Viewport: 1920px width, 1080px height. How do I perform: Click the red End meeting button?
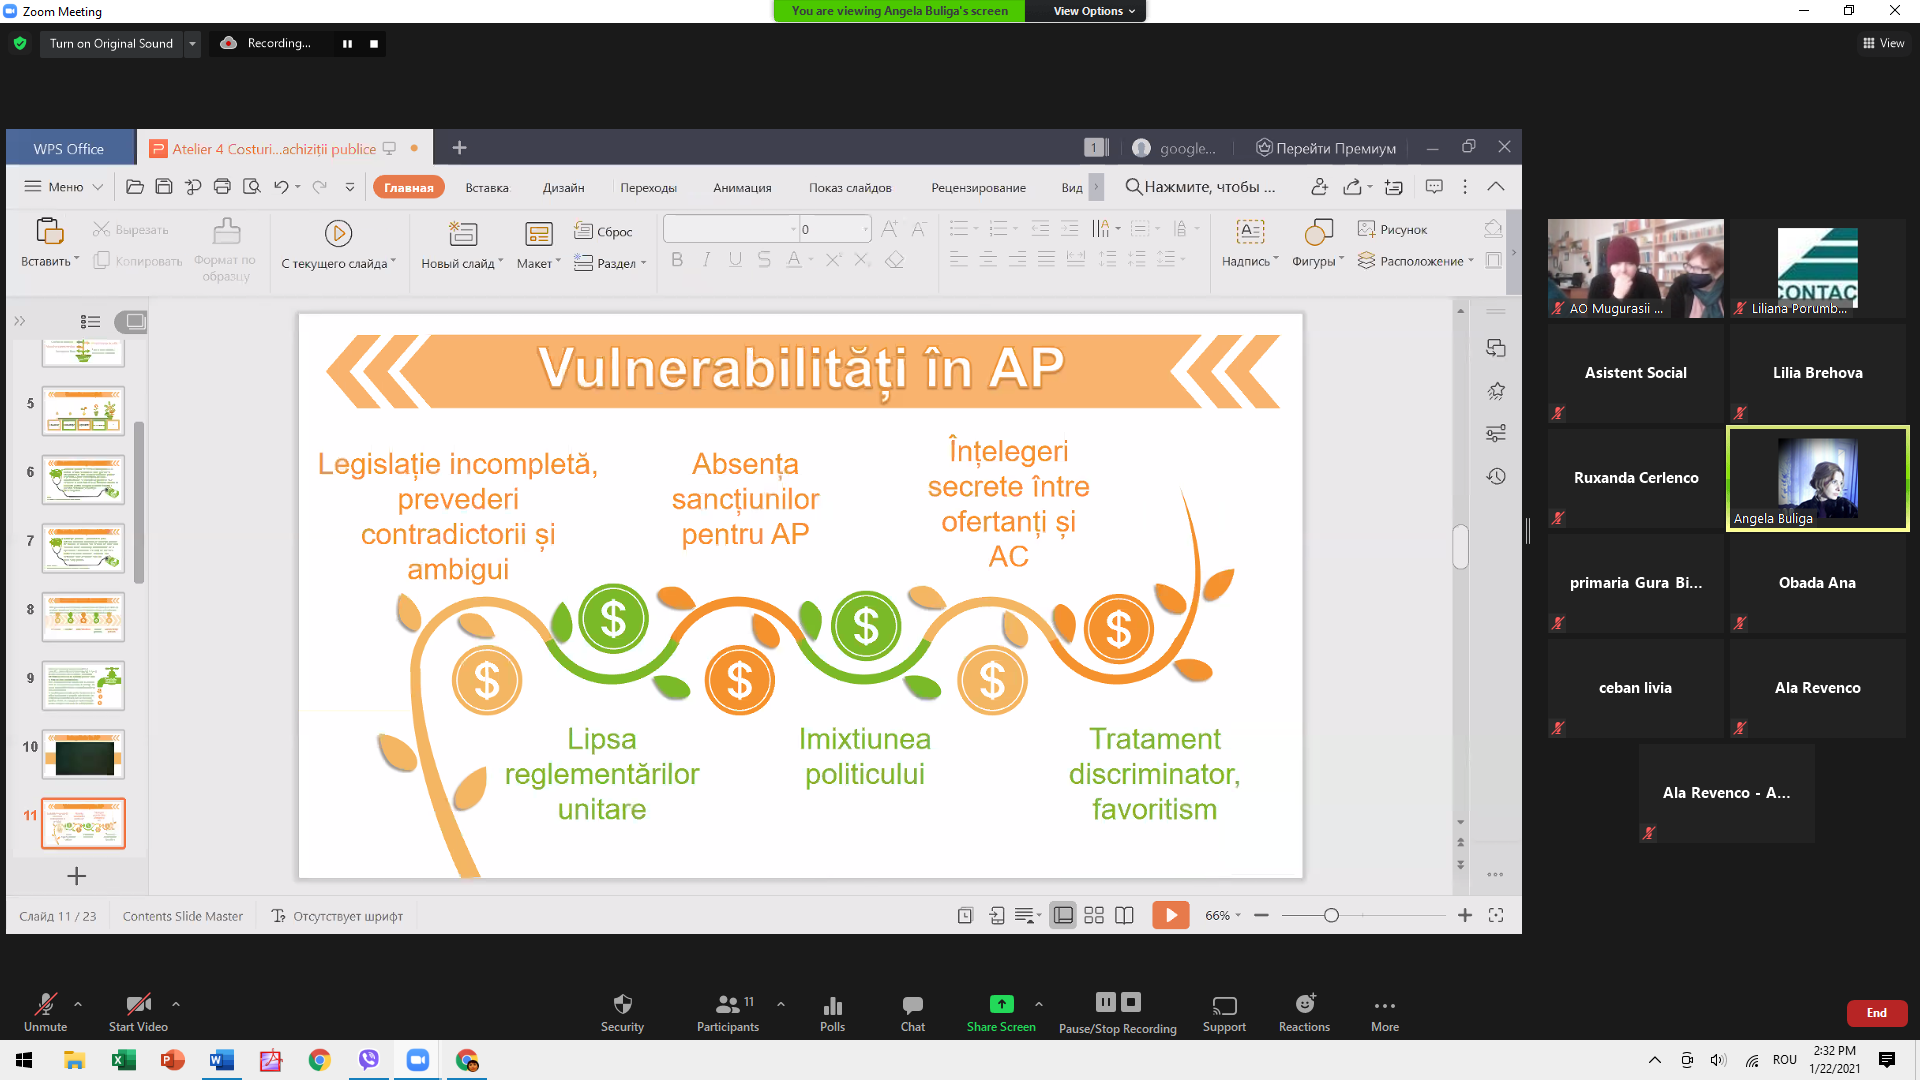[1876, 1013]
